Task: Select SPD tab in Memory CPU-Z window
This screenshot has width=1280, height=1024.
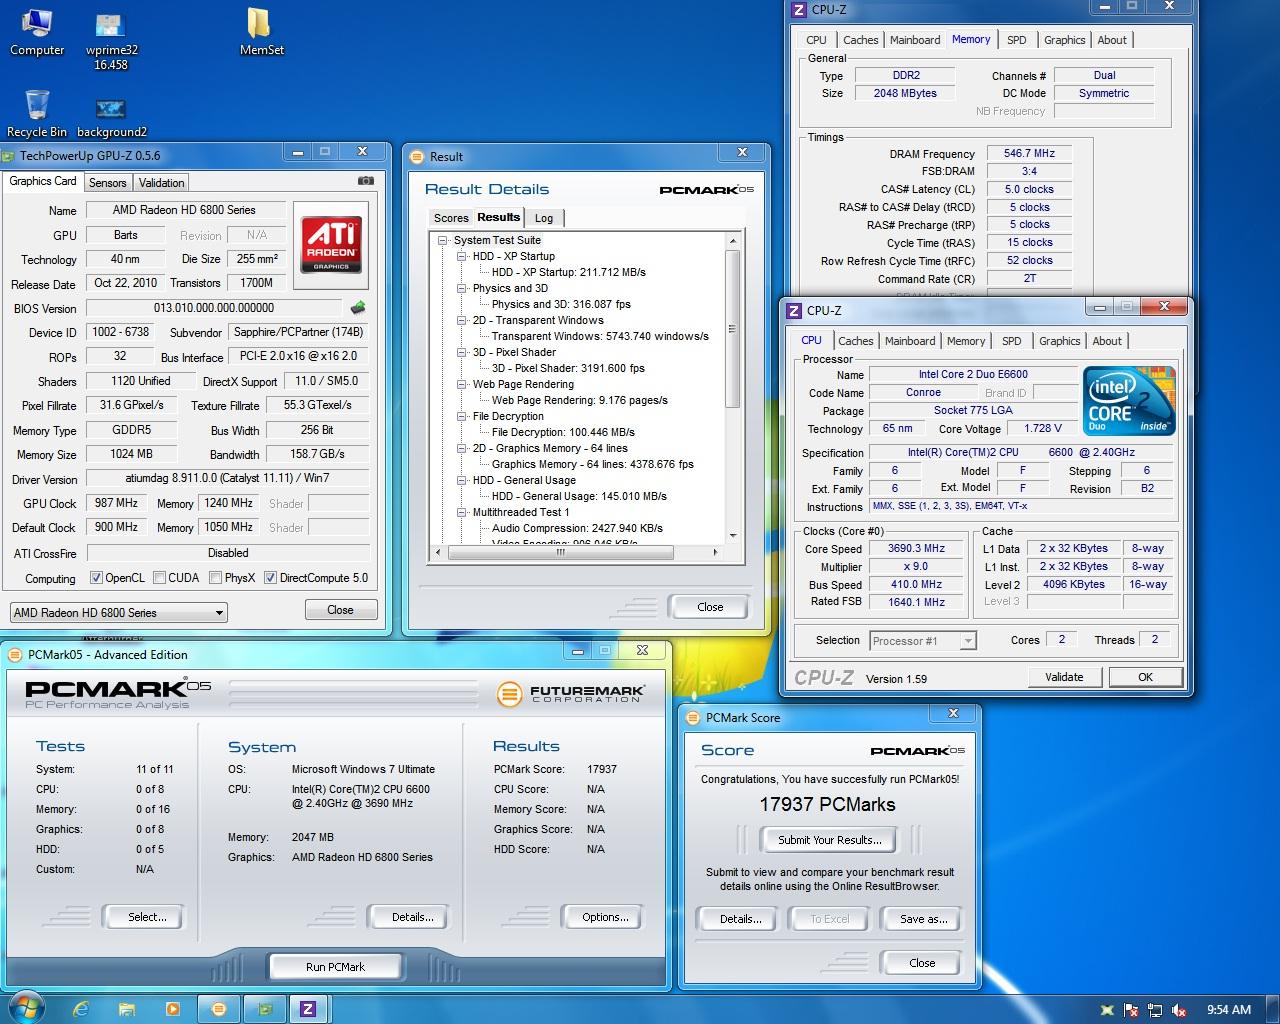Action: coord(1016,40)
